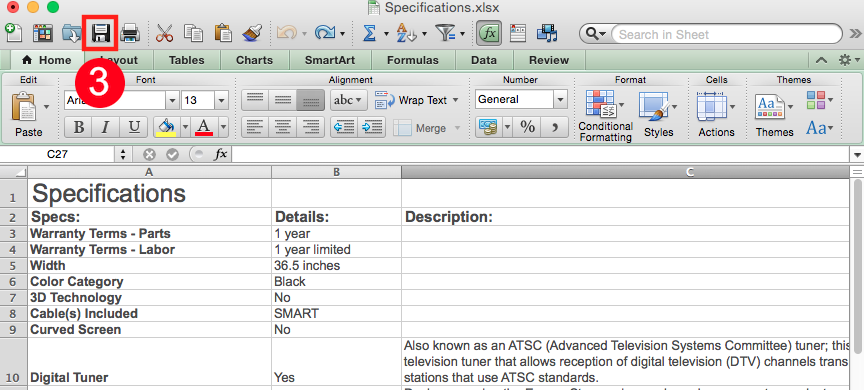Image resolution: width=864 pixels, height=390 pixels.
Task: Click Search in Sheet field
Action: (x=726, y=34)
